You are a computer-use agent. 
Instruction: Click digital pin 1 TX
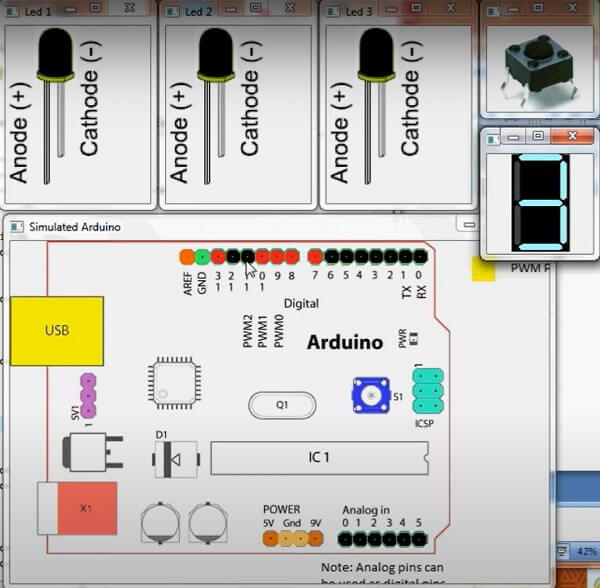(x=405, y=257)
